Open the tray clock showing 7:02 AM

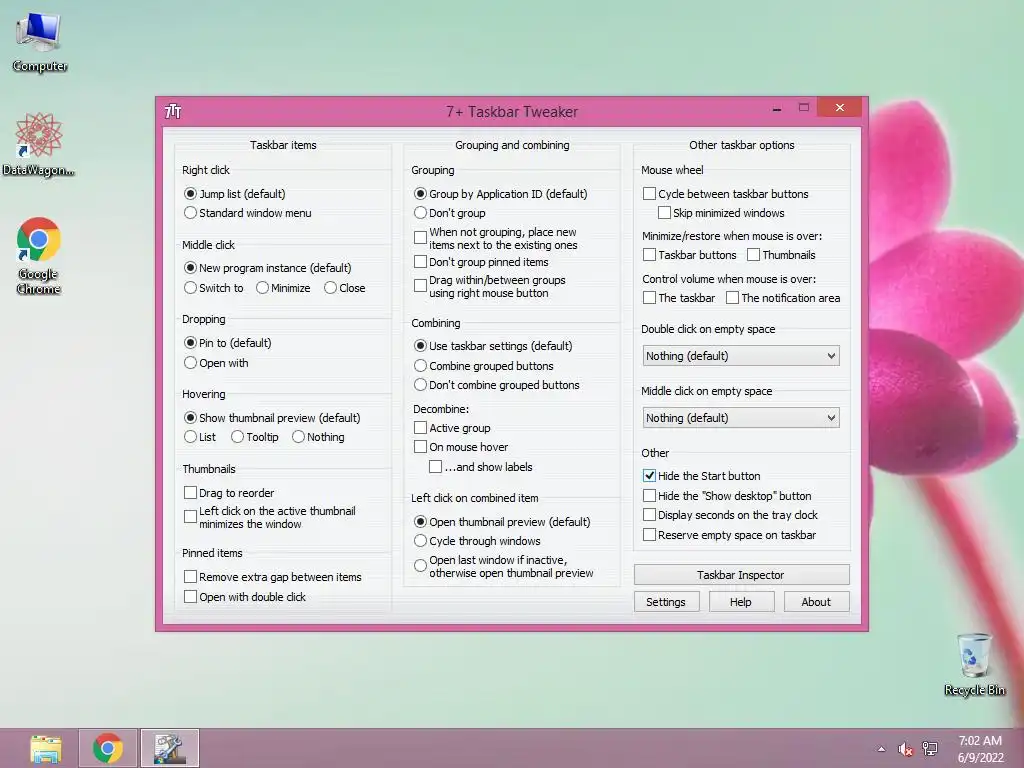click(980, 749)
